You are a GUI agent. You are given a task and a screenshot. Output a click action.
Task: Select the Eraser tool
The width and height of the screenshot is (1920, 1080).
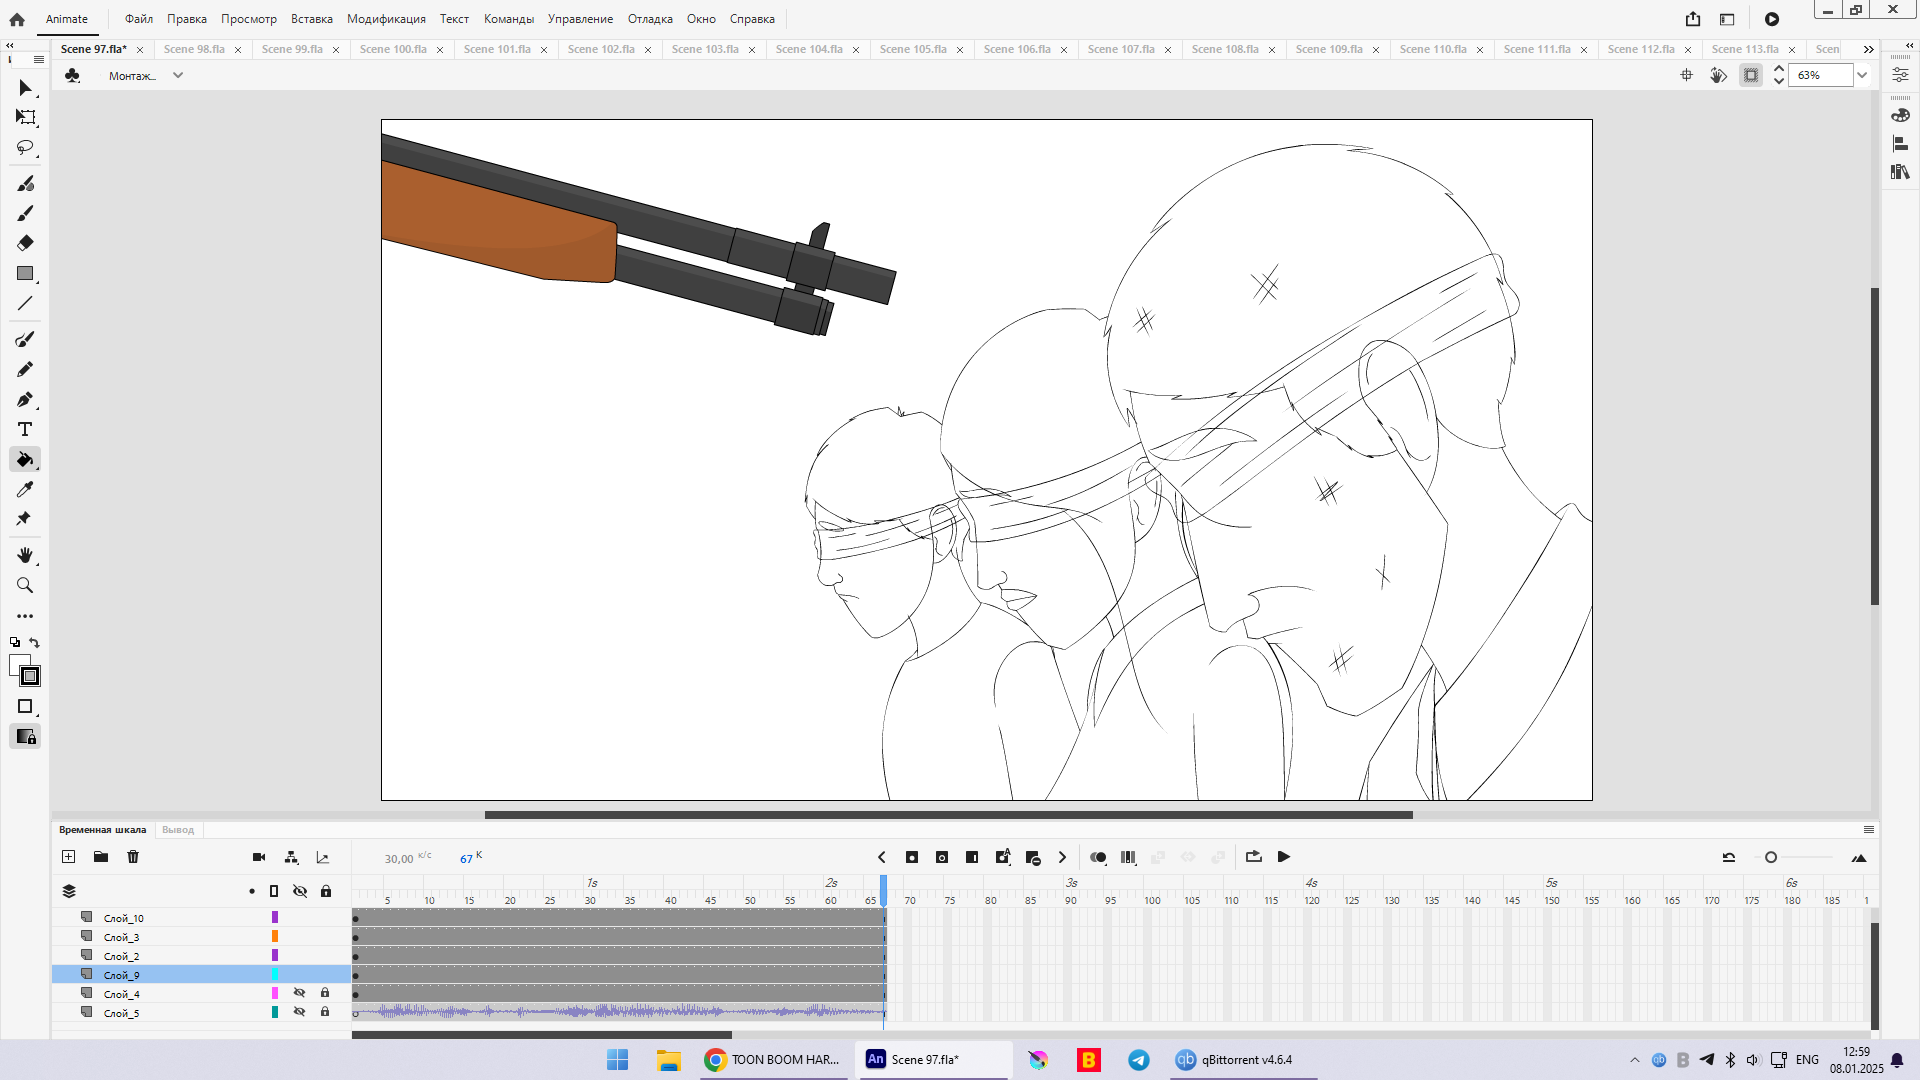(26, 243)
